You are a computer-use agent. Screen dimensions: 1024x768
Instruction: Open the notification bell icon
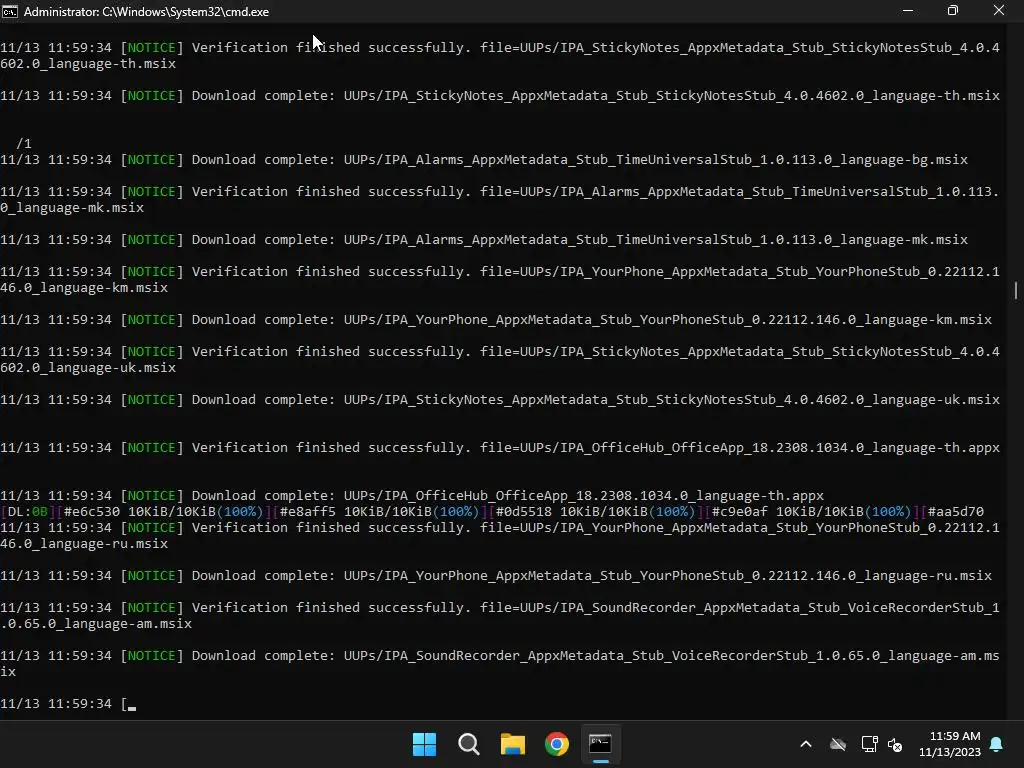[997, 744]
